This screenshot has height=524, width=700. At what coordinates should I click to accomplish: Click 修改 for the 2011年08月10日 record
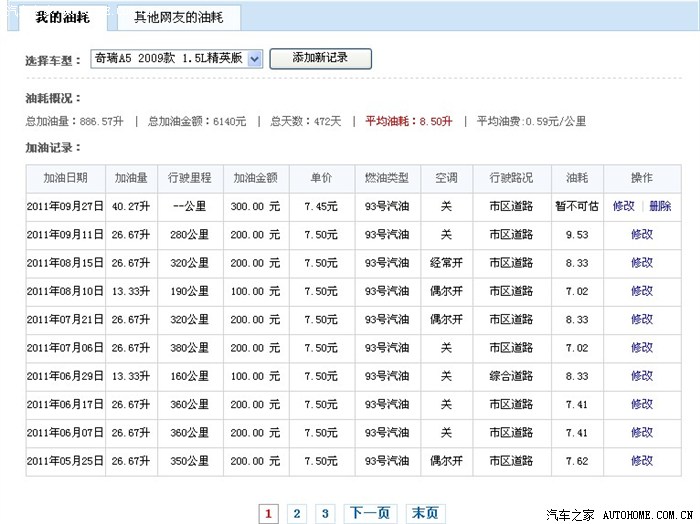coord(641,291)
